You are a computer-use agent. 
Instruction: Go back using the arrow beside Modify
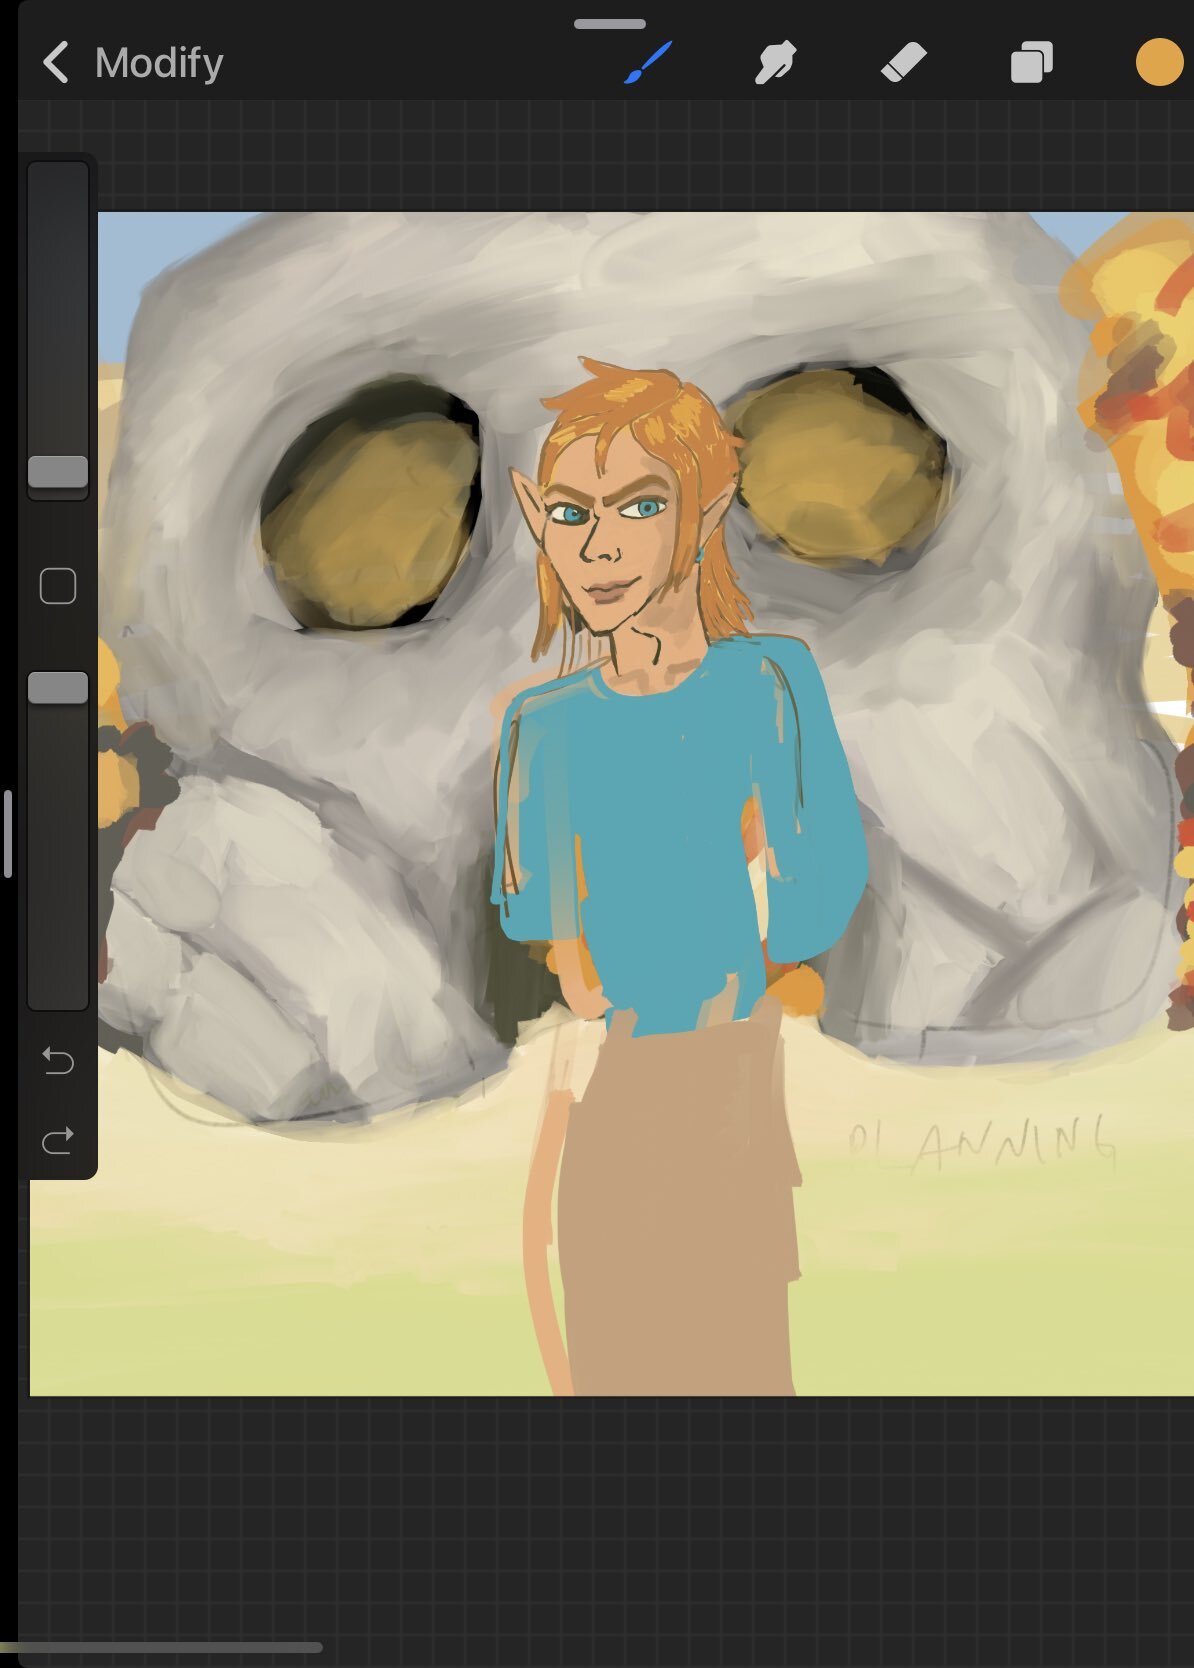click(x=56, y=63)
